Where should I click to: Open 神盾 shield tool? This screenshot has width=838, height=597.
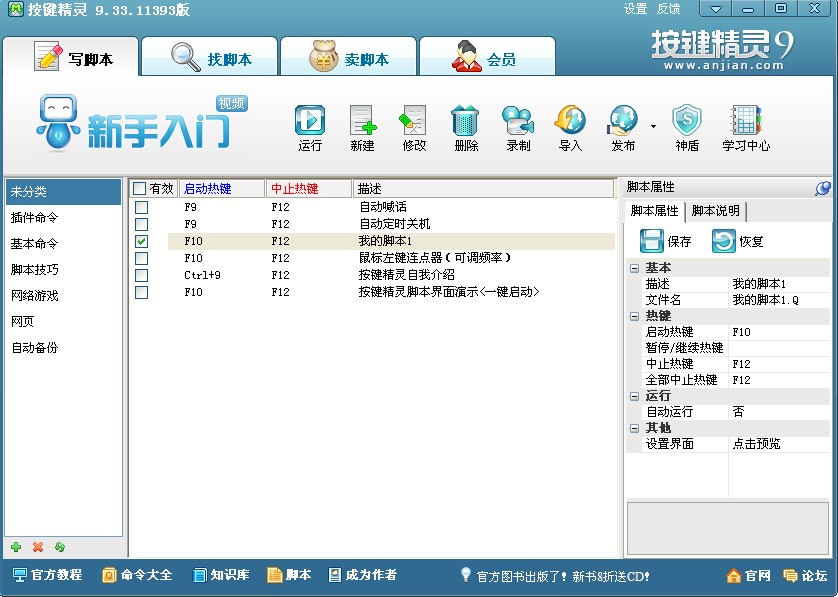point(687,128)
